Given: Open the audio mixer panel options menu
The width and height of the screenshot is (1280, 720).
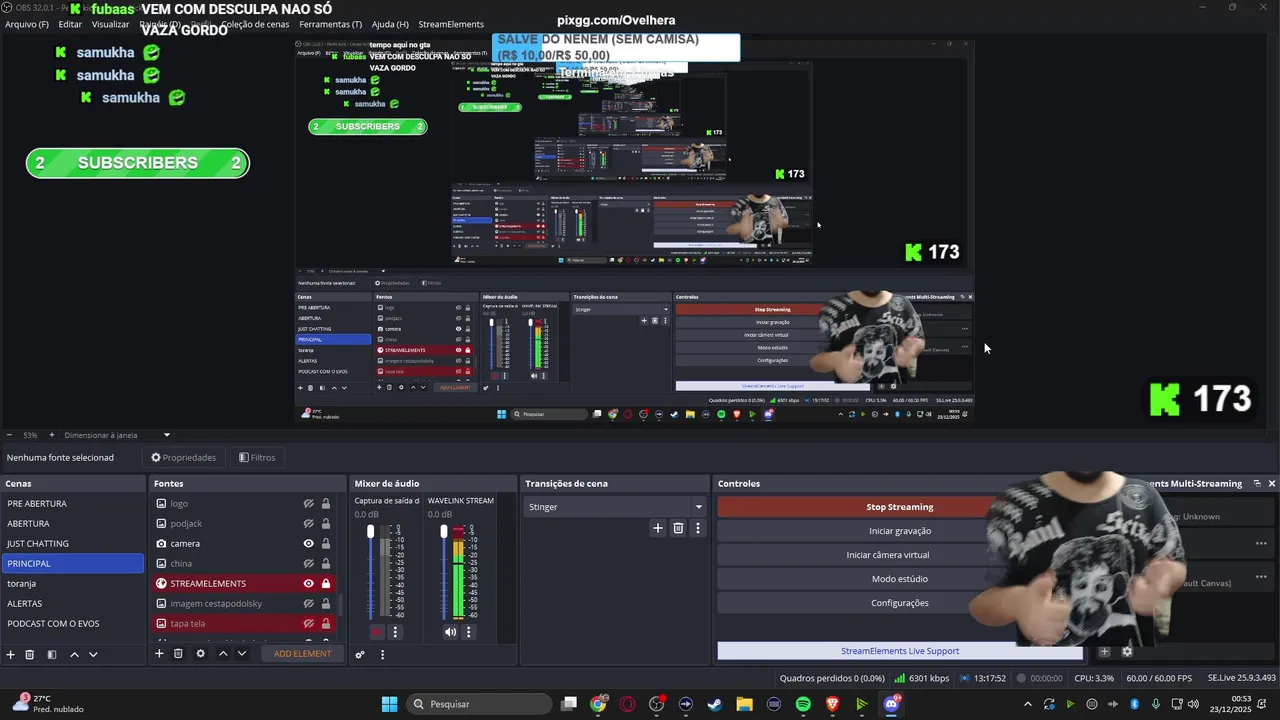Looking at the screenshot, I should tap(382, 655).
